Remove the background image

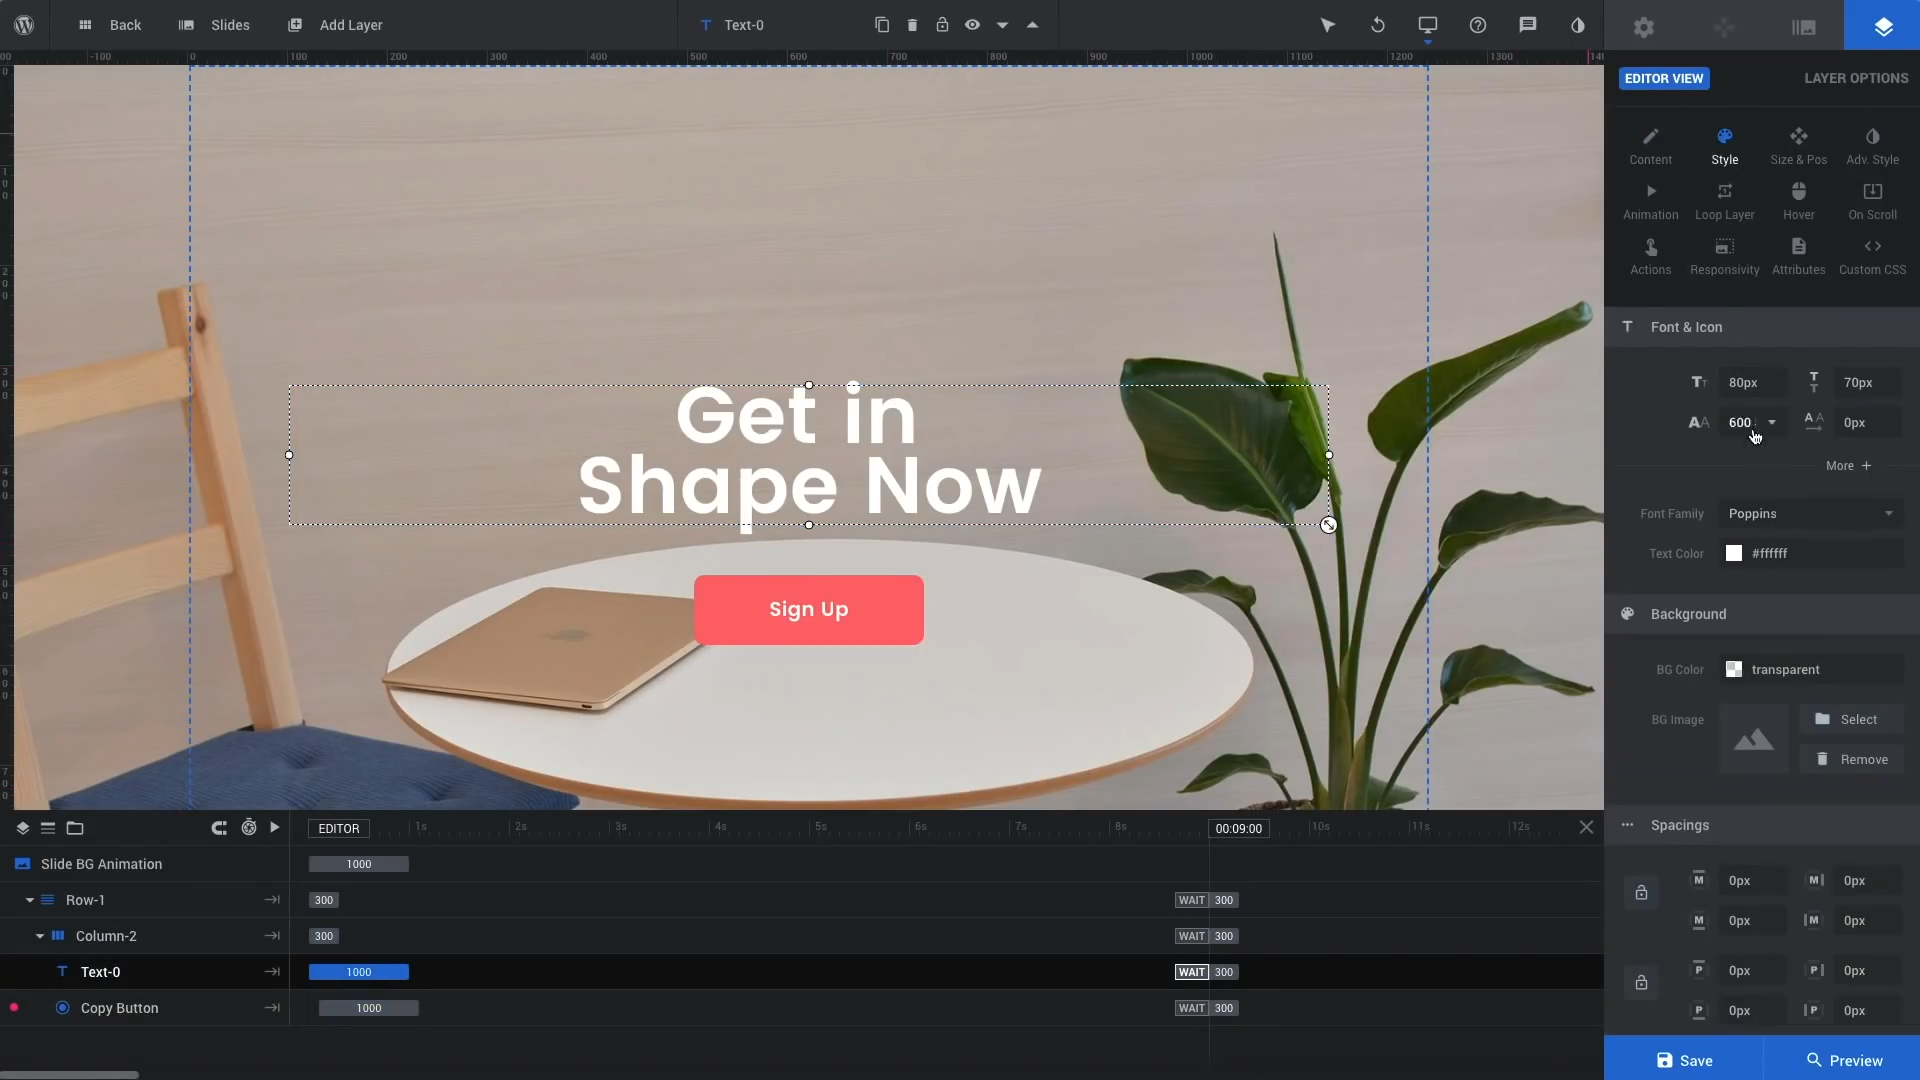[1853, 759]
